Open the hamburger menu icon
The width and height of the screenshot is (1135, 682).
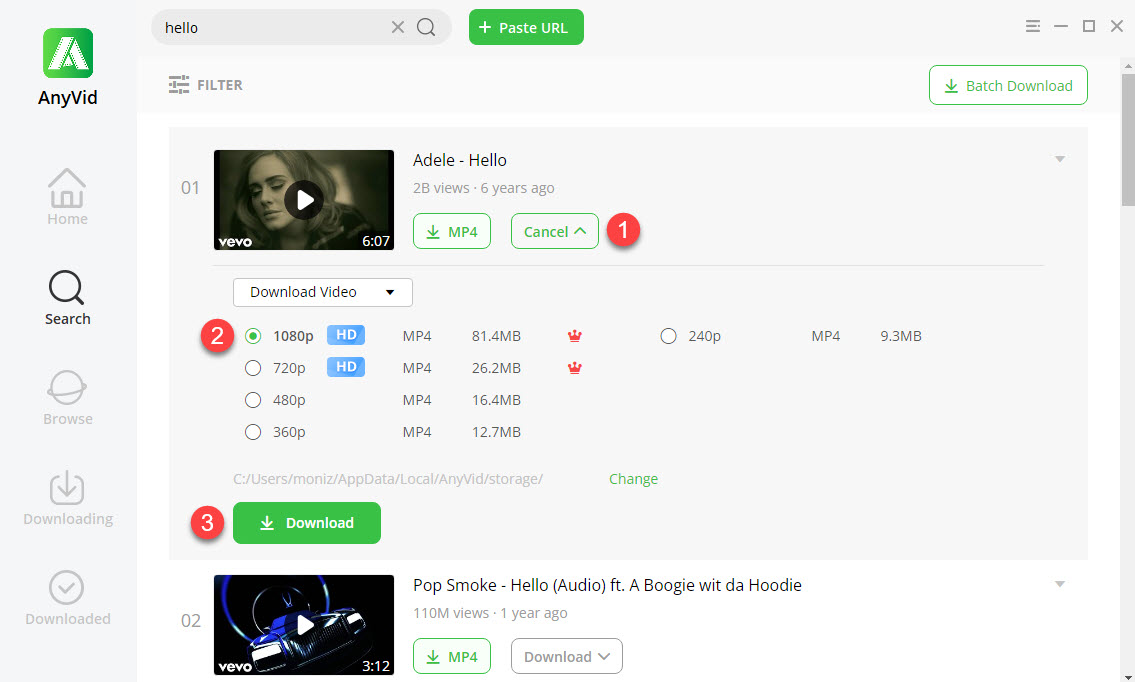1033,26
